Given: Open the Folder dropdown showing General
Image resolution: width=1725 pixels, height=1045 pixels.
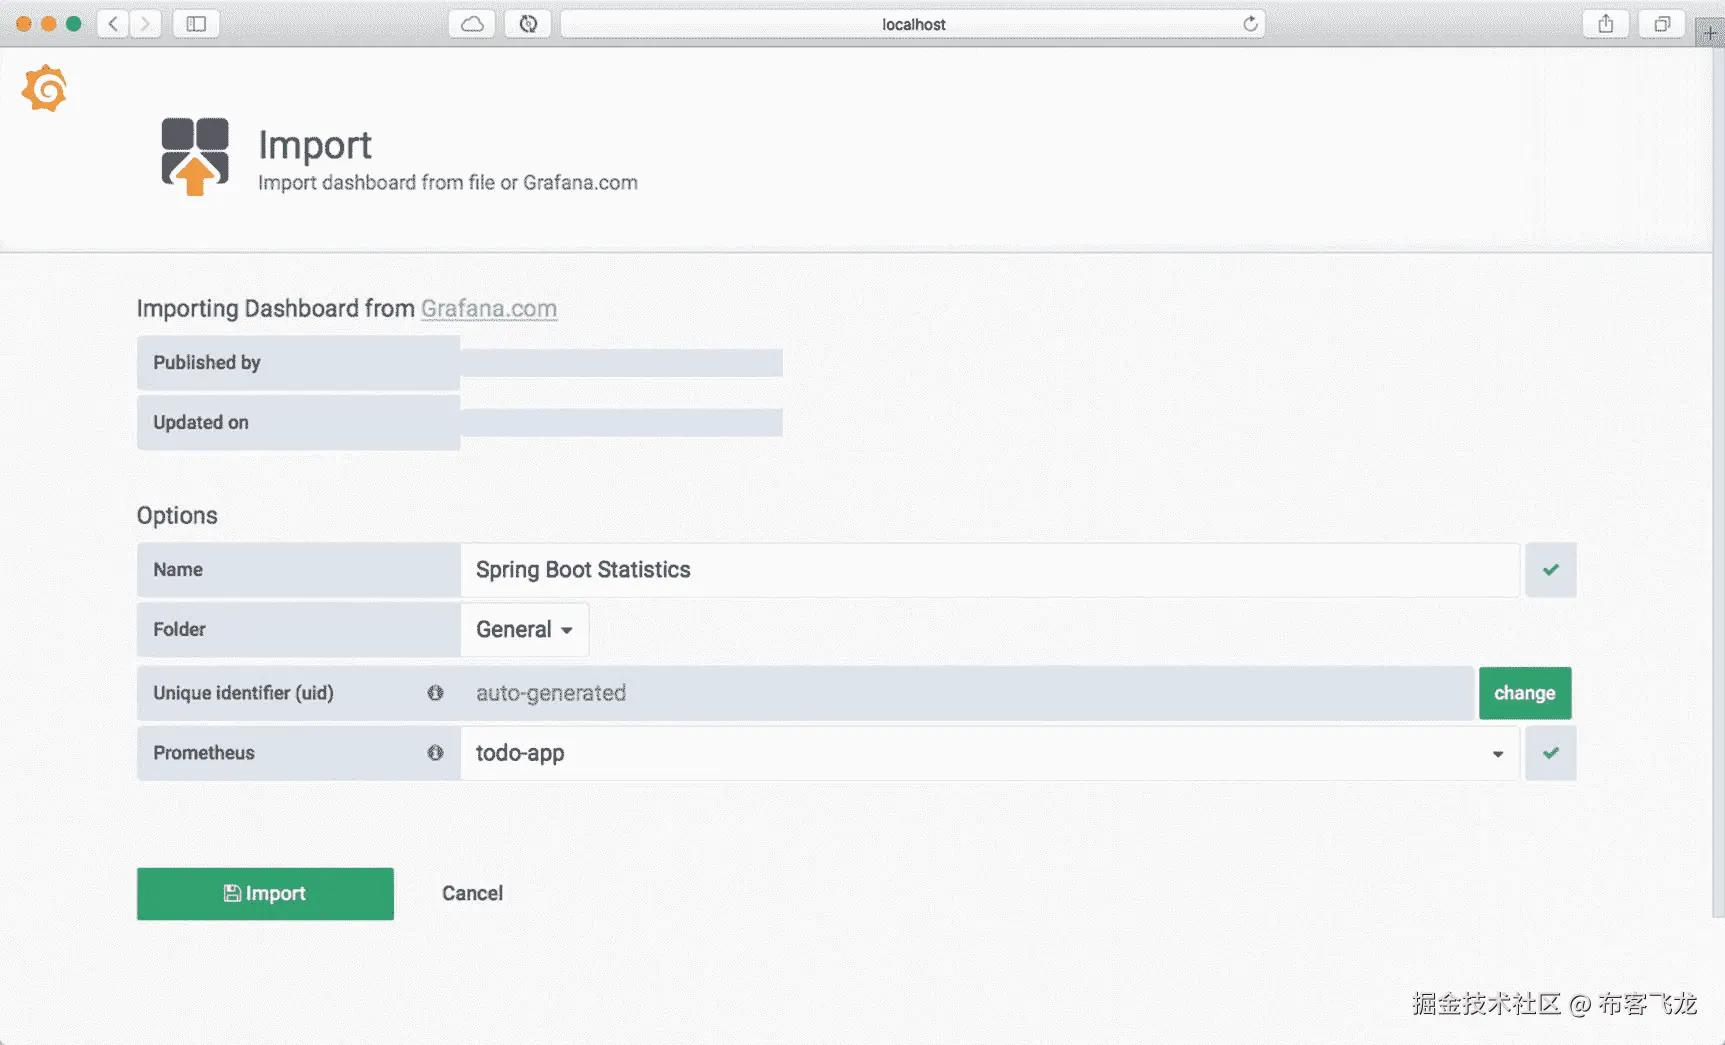Looking at the screenshot, I should click(525, 630).
